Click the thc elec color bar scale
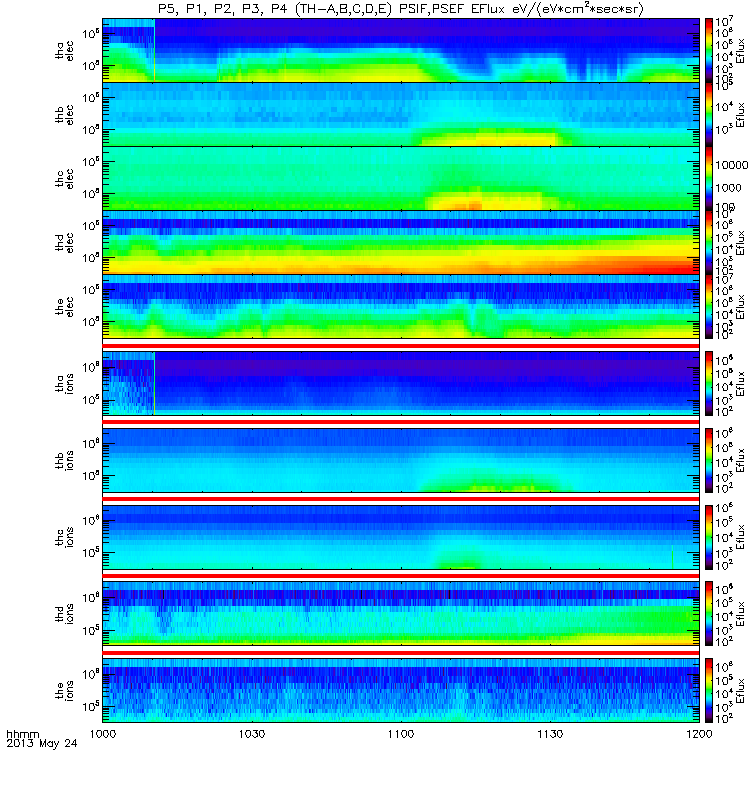The image size is (750, 800). coord(709,178)
